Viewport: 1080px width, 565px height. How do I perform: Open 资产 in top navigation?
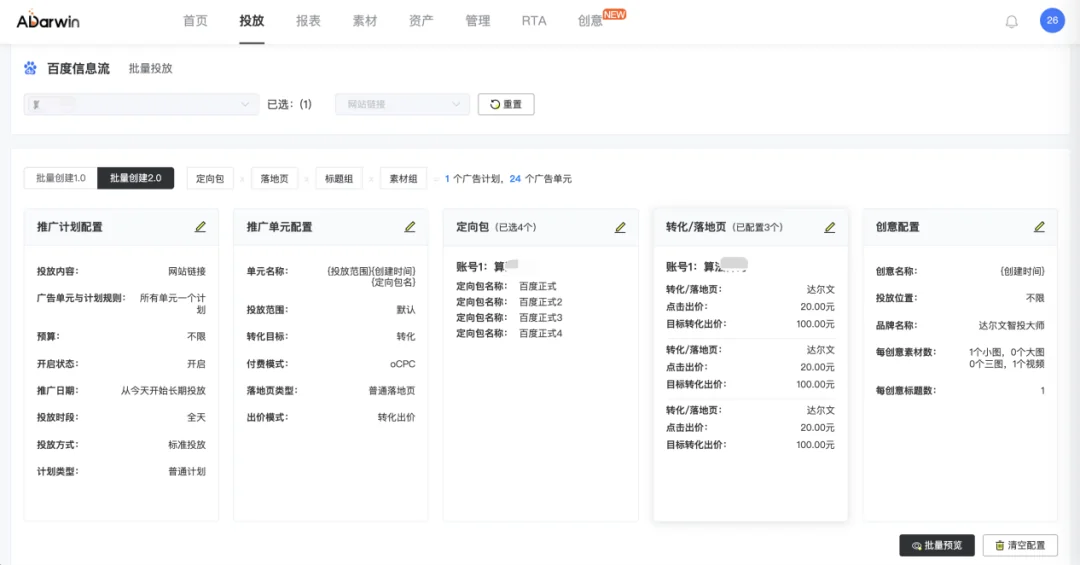click(x=421, y=21)
